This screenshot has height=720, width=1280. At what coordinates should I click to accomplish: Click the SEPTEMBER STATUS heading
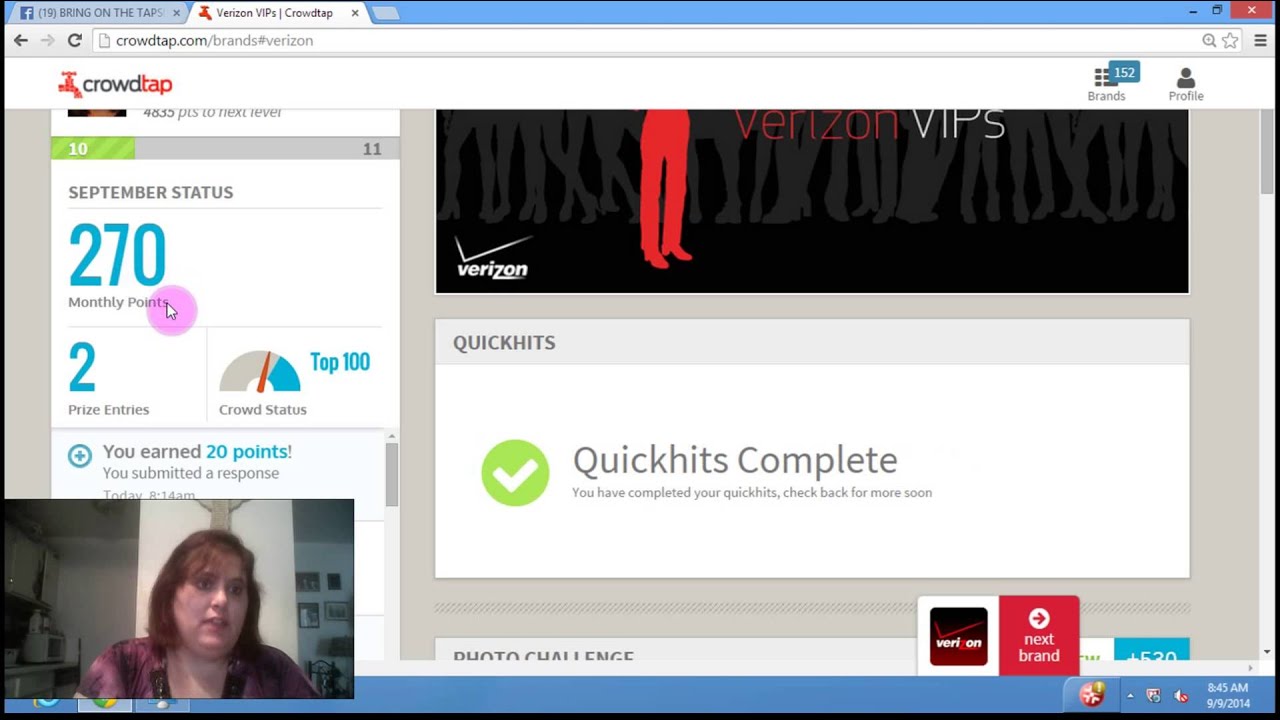click(150, 192)
